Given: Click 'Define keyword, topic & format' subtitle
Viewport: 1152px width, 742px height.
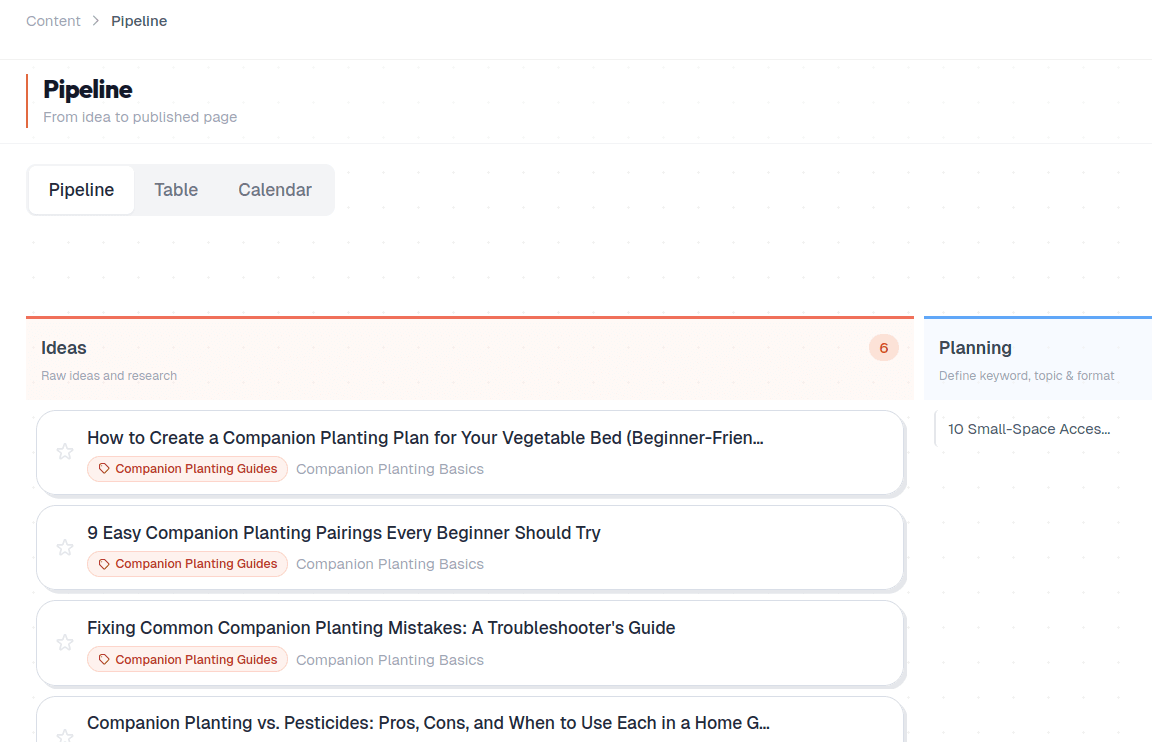Looking at the screenshot, I should pos(1026,376).
